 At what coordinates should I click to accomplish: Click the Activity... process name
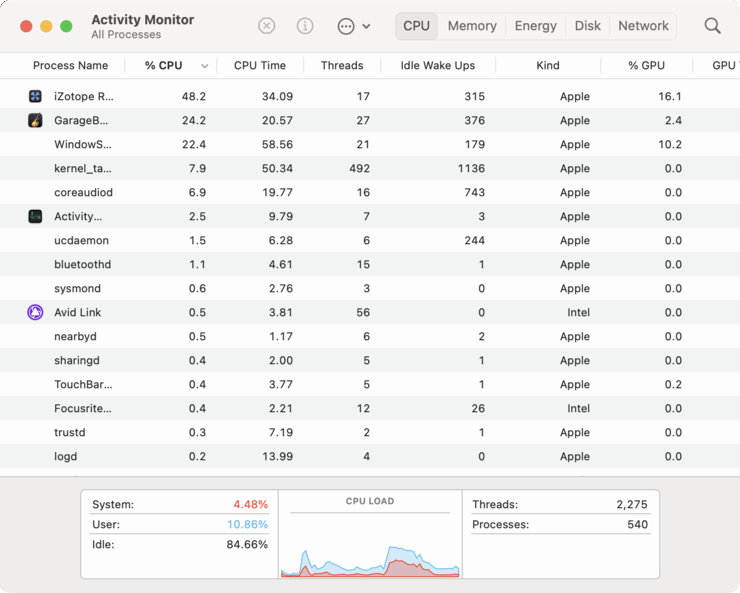coord(78,217)
